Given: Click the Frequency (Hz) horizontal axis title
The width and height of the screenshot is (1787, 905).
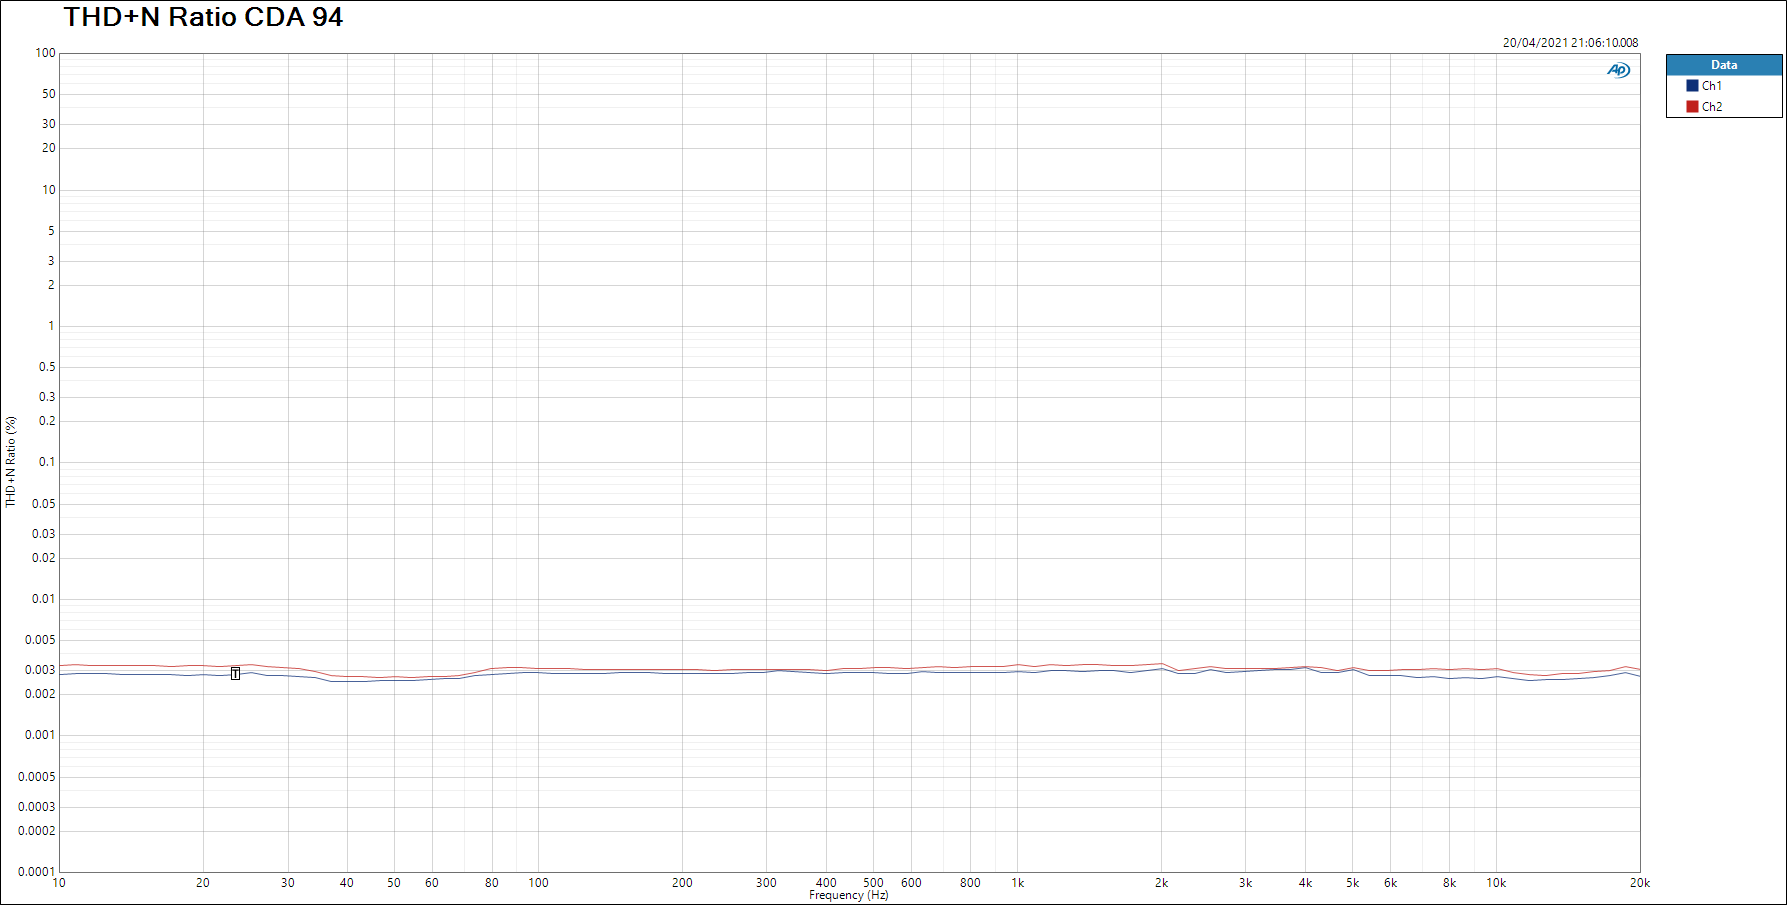Looking at the screenshot, I should [848, 895].
